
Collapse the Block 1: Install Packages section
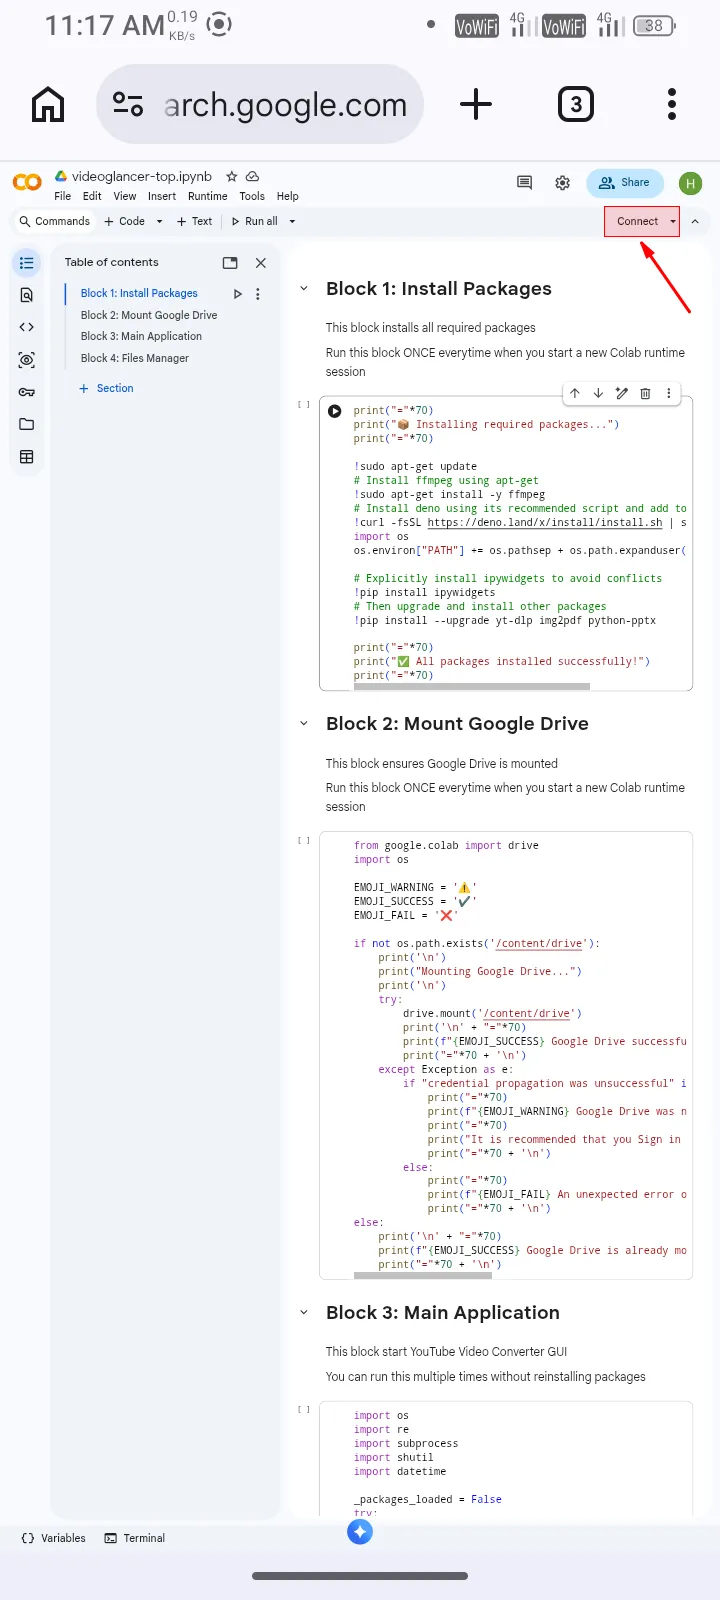pyautogui.click(x=304, y=289)
